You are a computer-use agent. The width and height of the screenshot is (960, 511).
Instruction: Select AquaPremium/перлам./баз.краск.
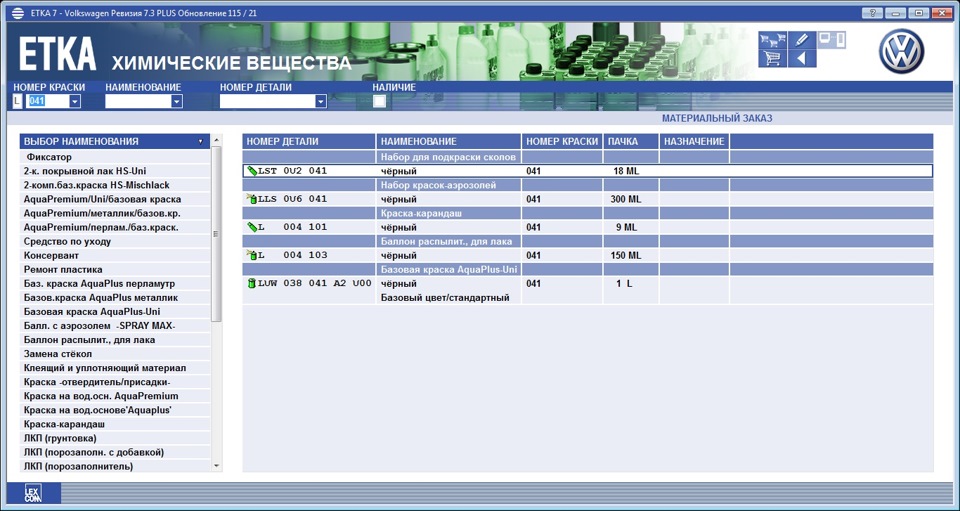click(115, 228)
